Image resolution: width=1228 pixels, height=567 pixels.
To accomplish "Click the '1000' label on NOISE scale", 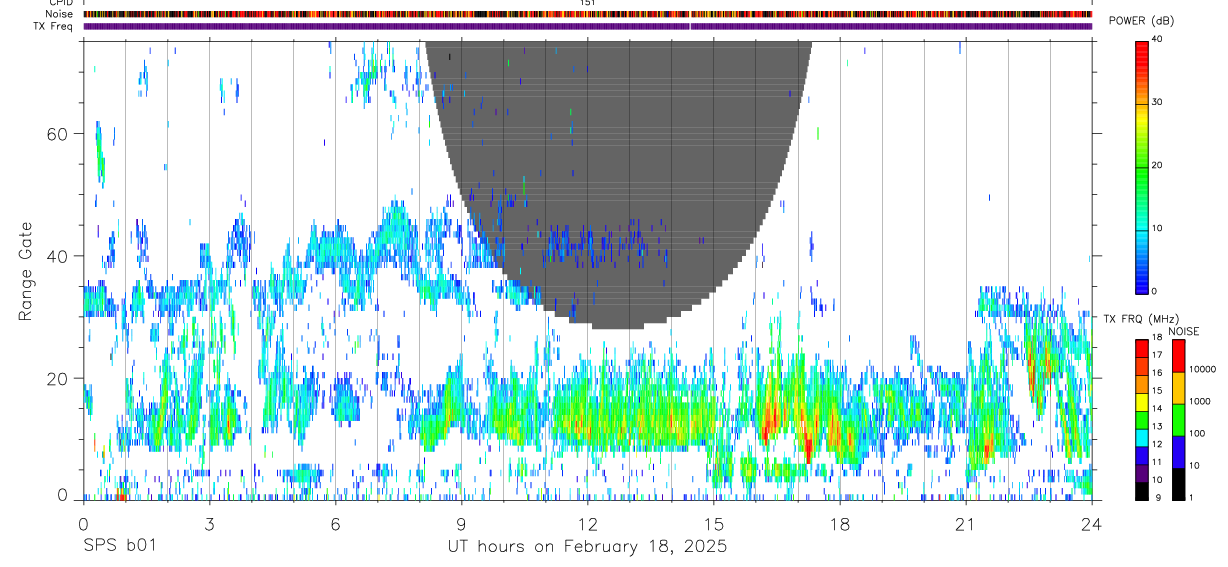I will click(x=1199, y=401).
